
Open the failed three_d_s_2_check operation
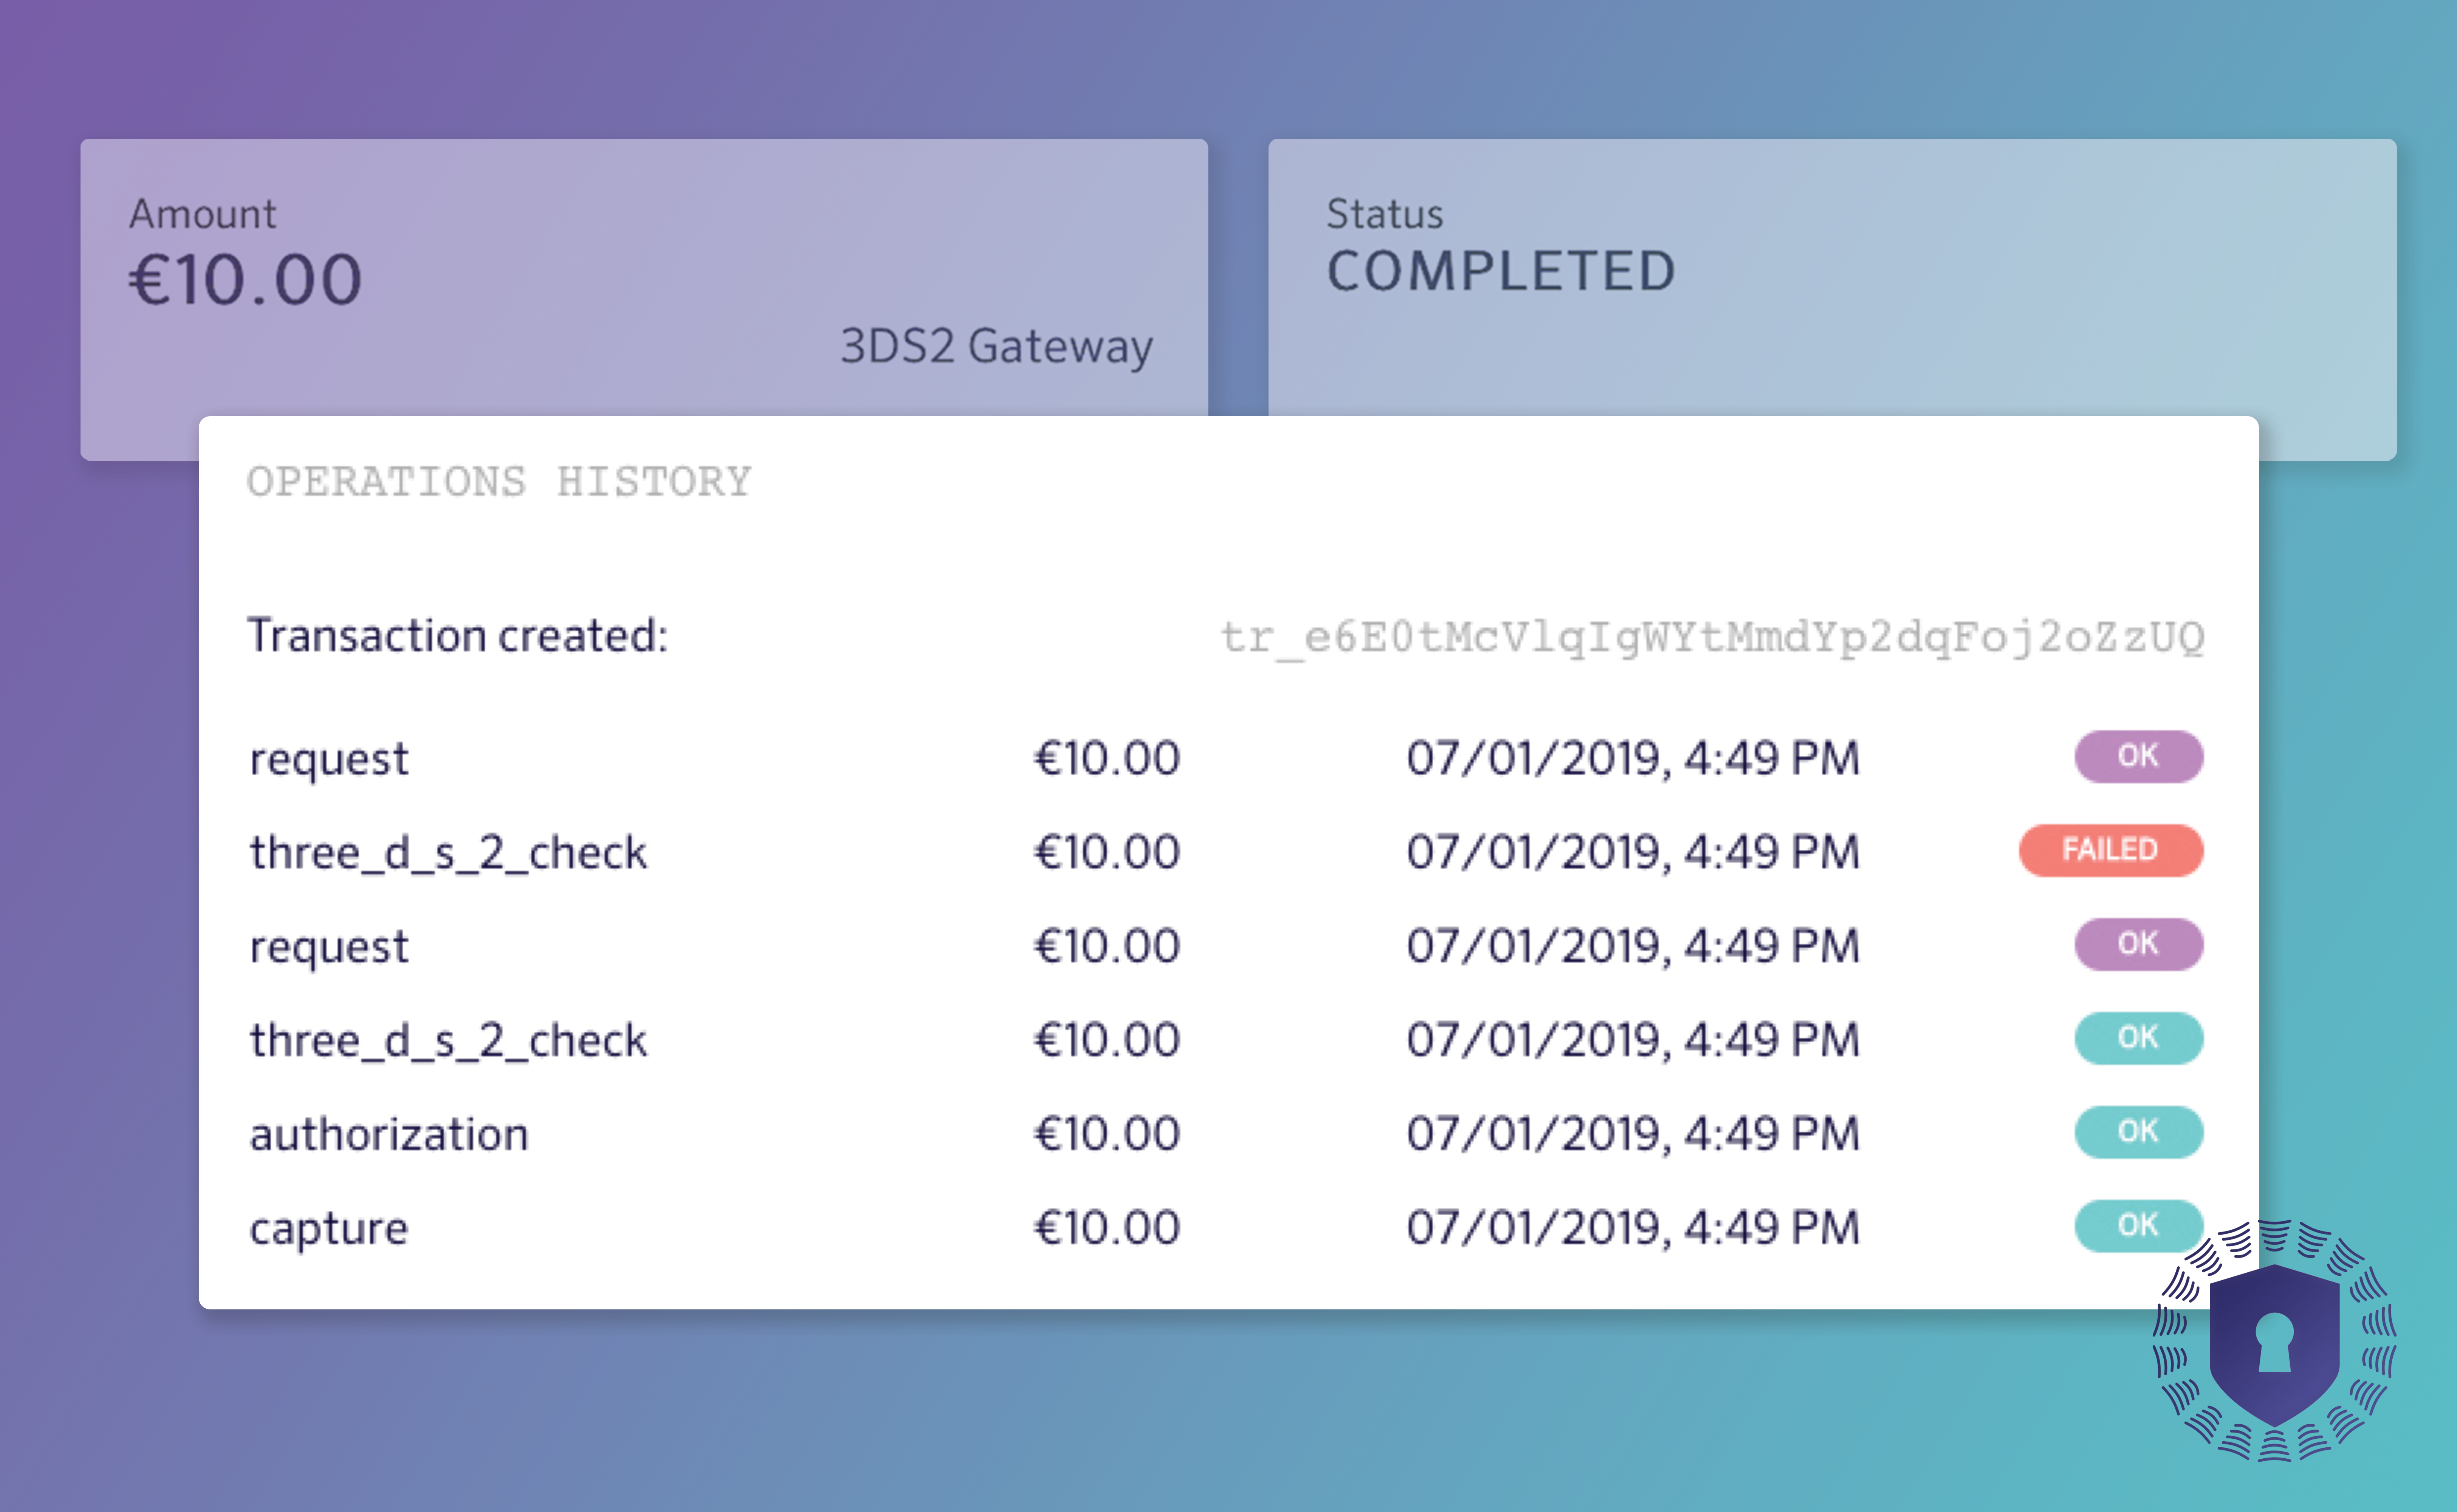tap(448, 852)
